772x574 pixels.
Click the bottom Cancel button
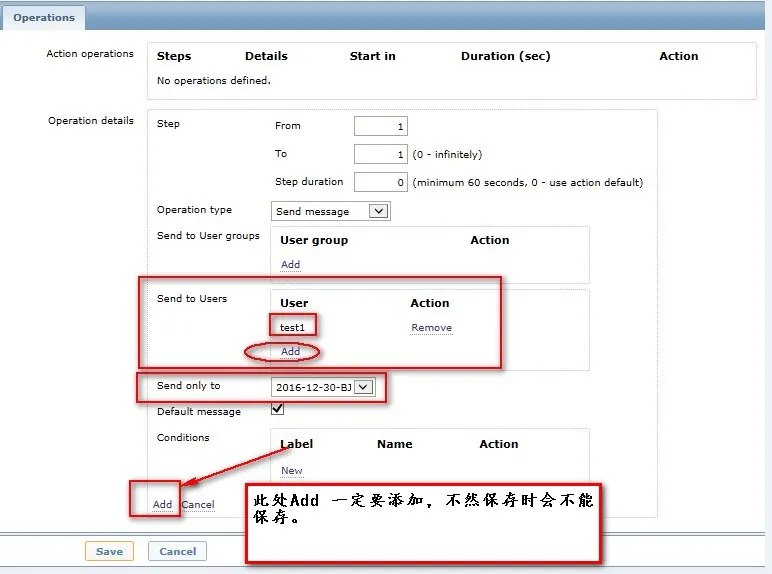tap(177, 551)
